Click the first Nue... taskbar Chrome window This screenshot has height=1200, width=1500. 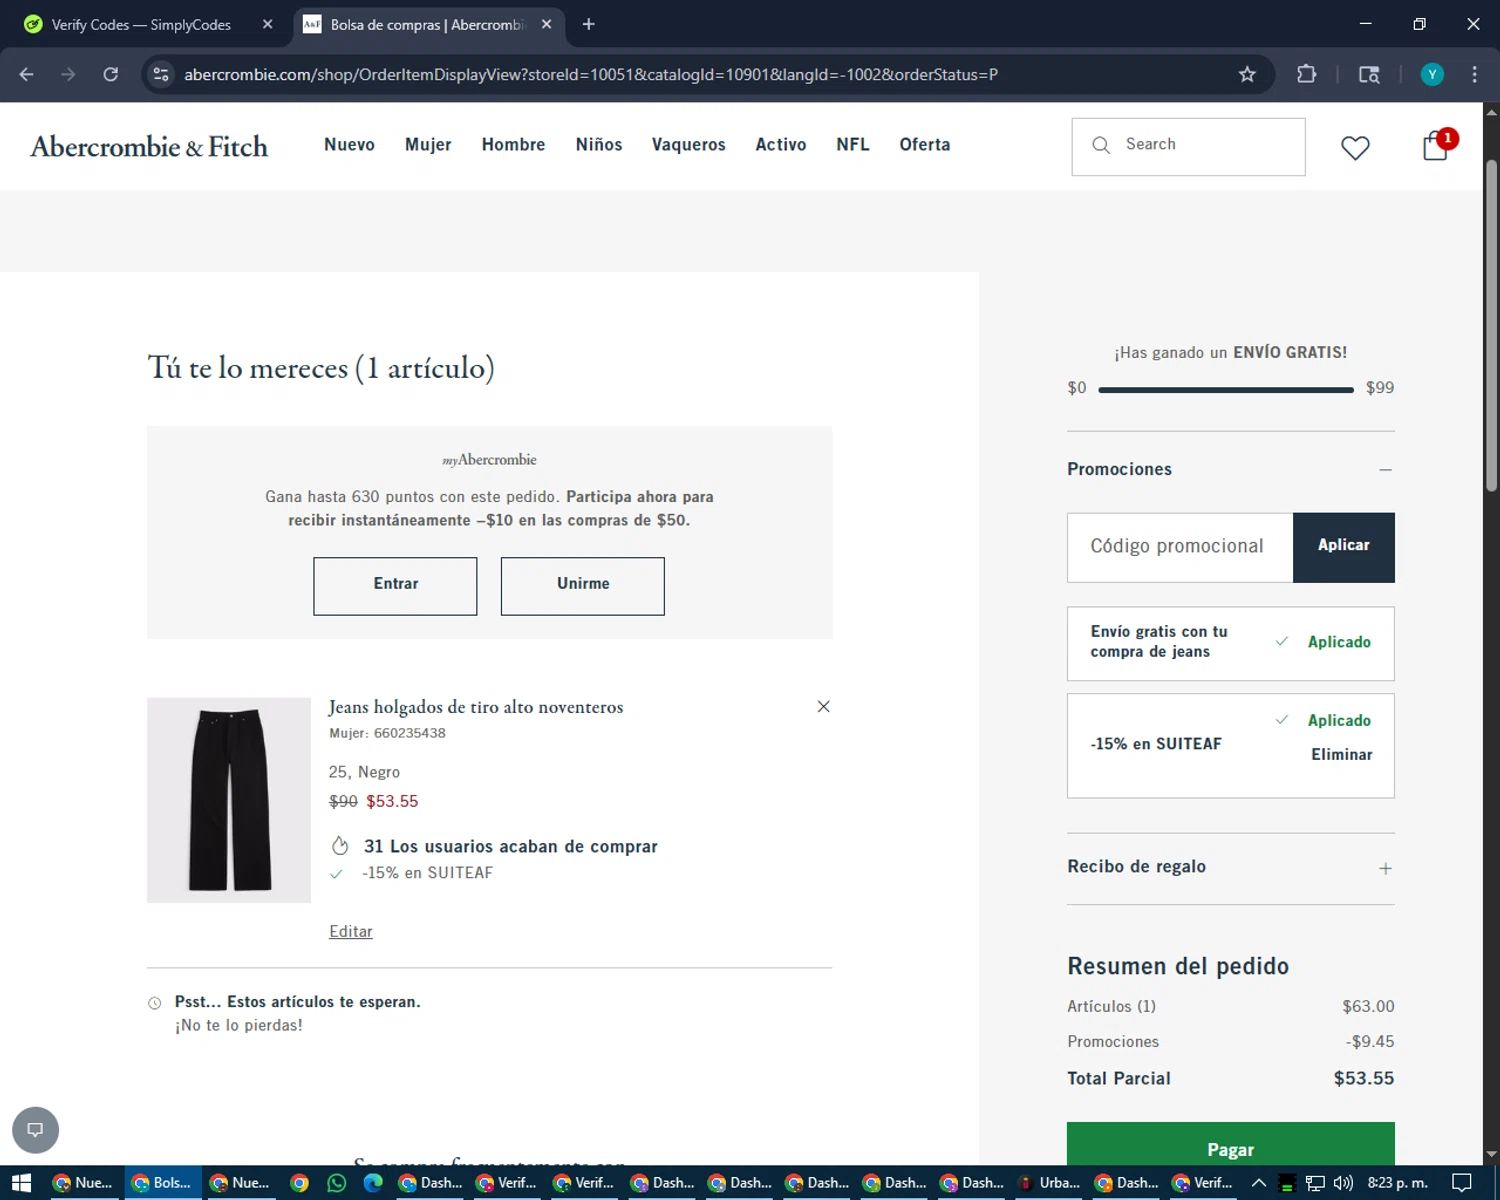tap(83, 1183)
